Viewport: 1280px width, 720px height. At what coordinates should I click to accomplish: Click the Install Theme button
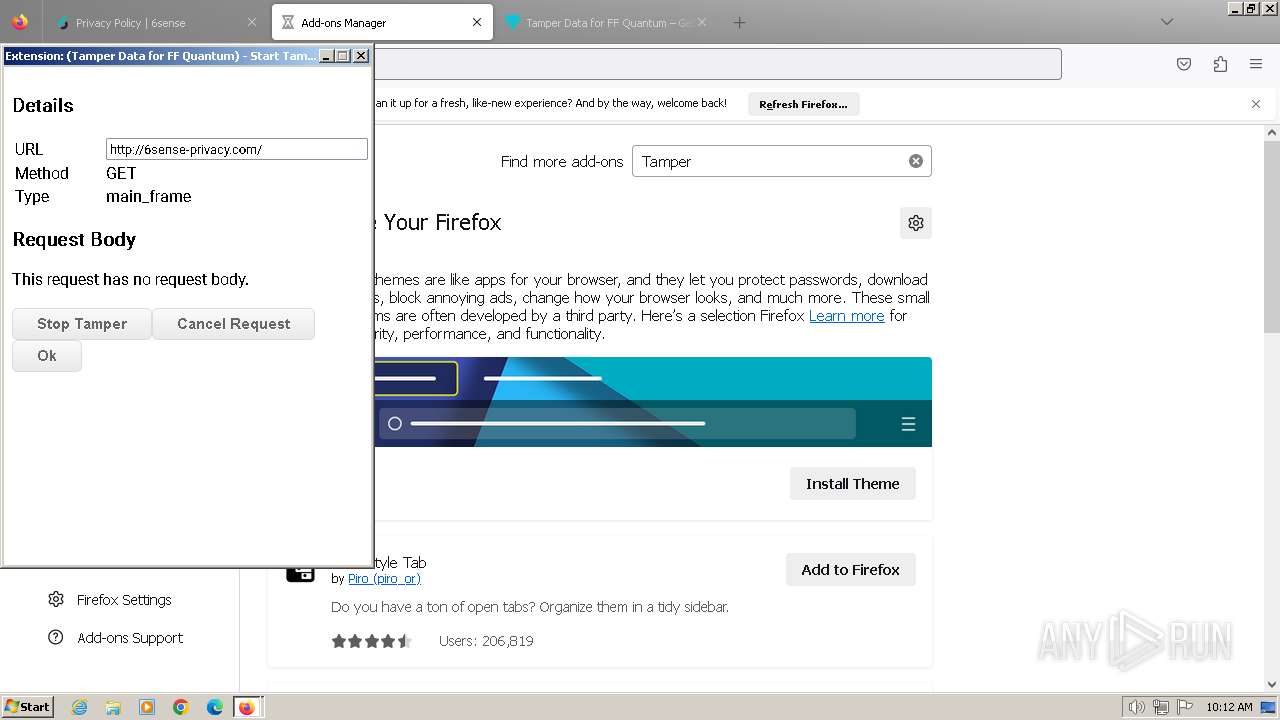click(x=852, y=483)
